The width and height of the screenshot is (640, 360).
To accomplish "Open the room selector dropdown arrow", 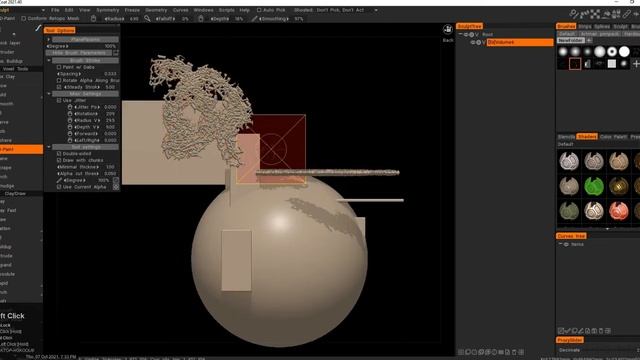I will pos(43,10).
